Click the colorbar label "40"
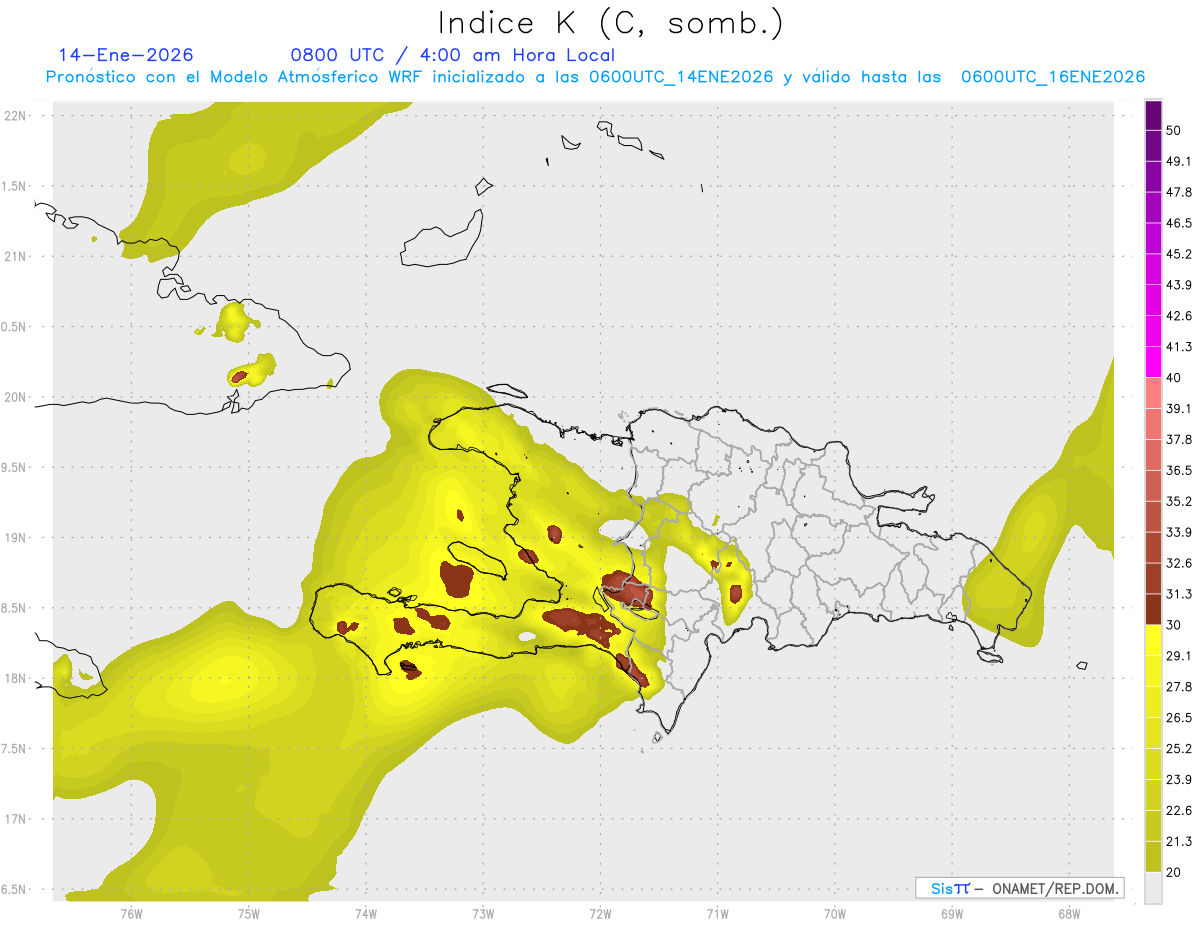Viewport: 1200px width, 927px height. (1175, 378)
